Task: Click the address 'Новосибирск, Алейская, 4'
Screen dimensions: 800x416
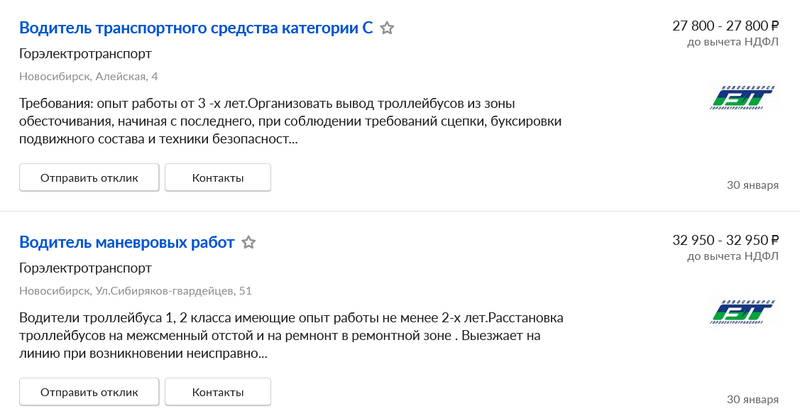Action: (x=88, y=76)
